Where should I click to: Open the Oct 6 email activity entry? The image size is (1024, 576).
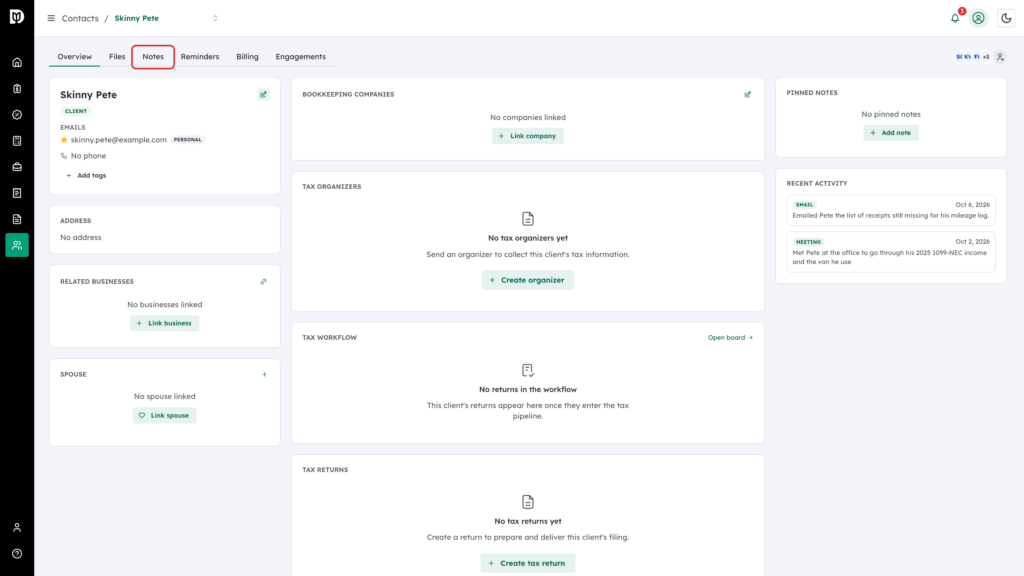click(891, 210)
